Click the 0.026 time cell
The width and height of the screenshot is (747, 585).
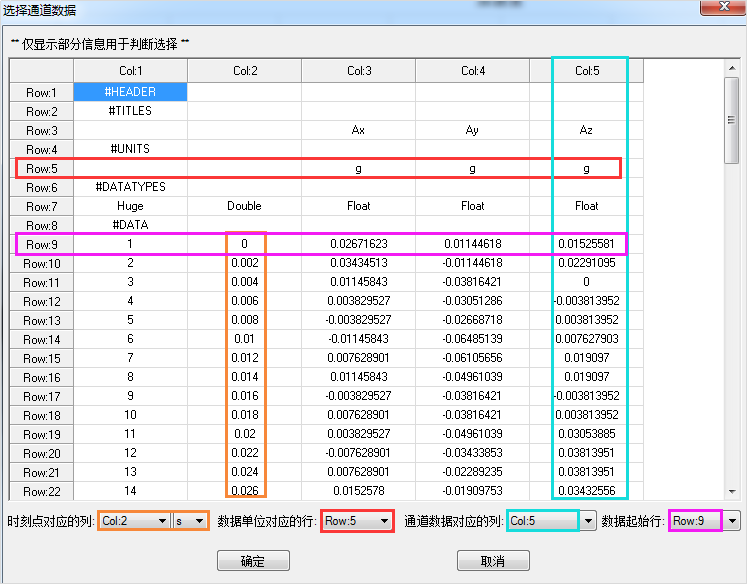click(x=244, y=491)
